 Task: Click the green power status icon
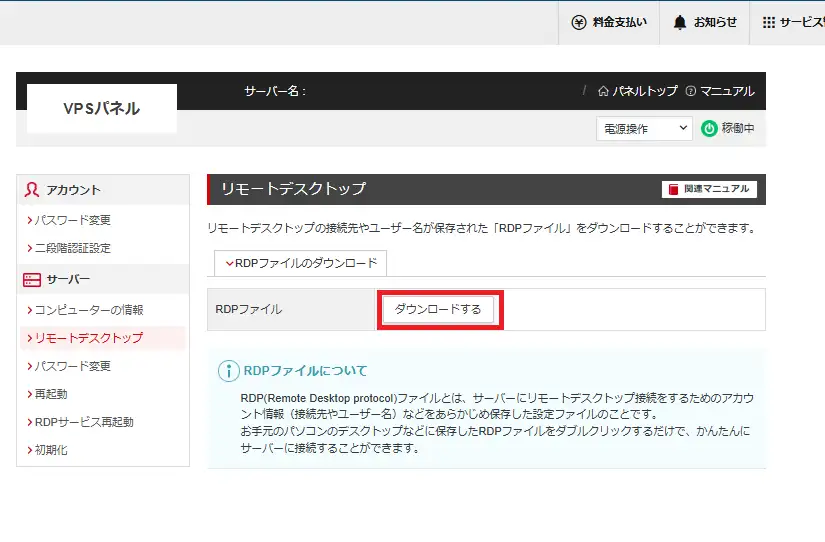pos(709,128)
